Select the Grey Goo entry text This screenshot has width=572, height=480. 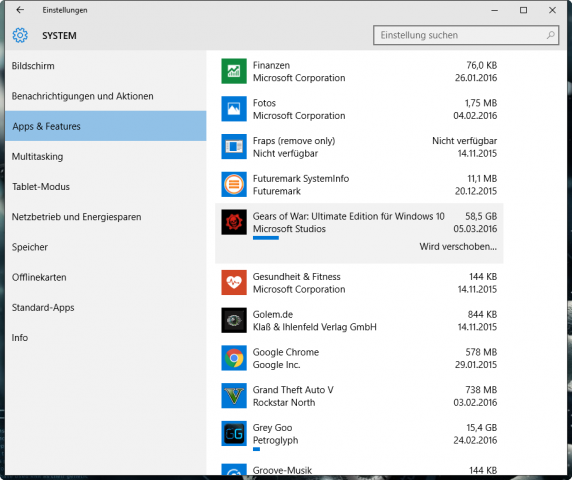pos(273,427)
